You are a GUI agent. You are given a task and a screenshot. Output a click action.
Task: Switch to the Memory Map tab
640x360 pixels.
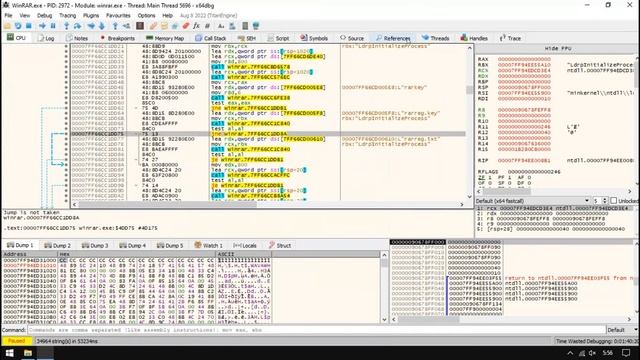tap(165, 38)
